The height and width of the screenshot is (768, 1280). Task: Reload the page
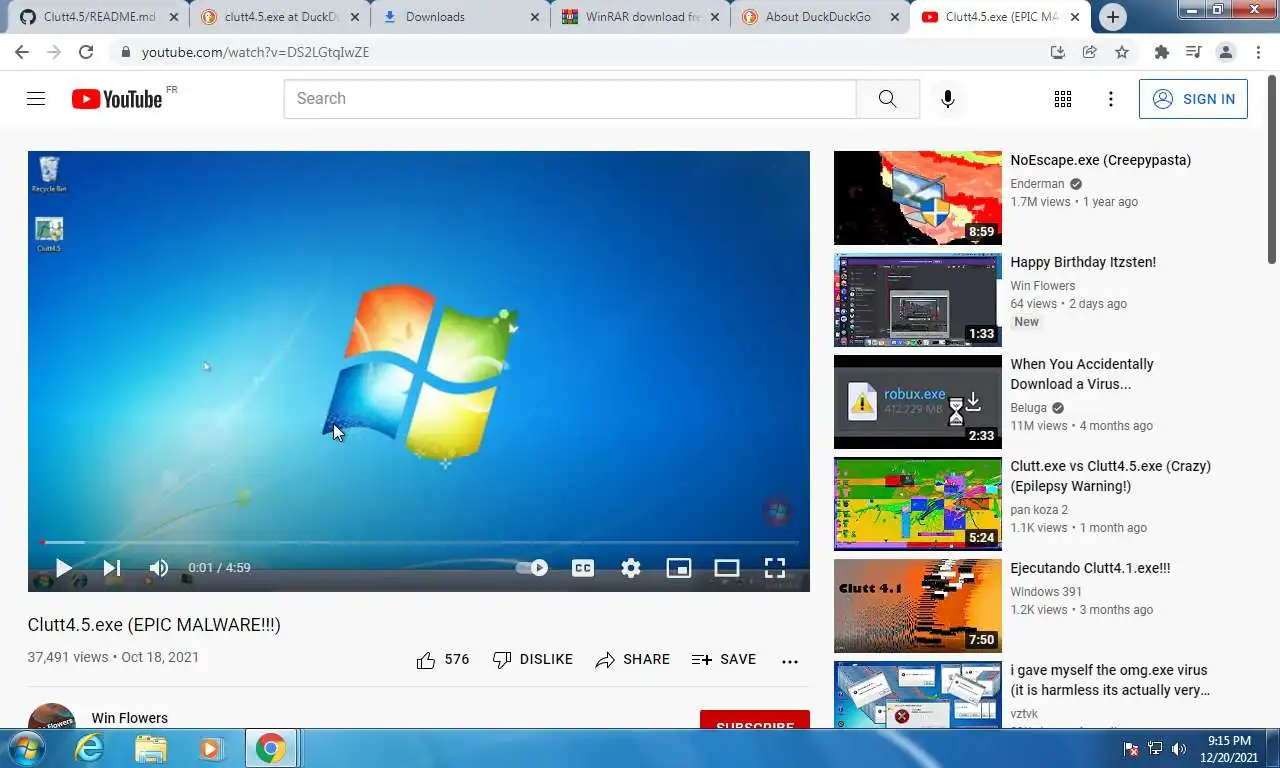pyautogui.click(x=86, y=52)
